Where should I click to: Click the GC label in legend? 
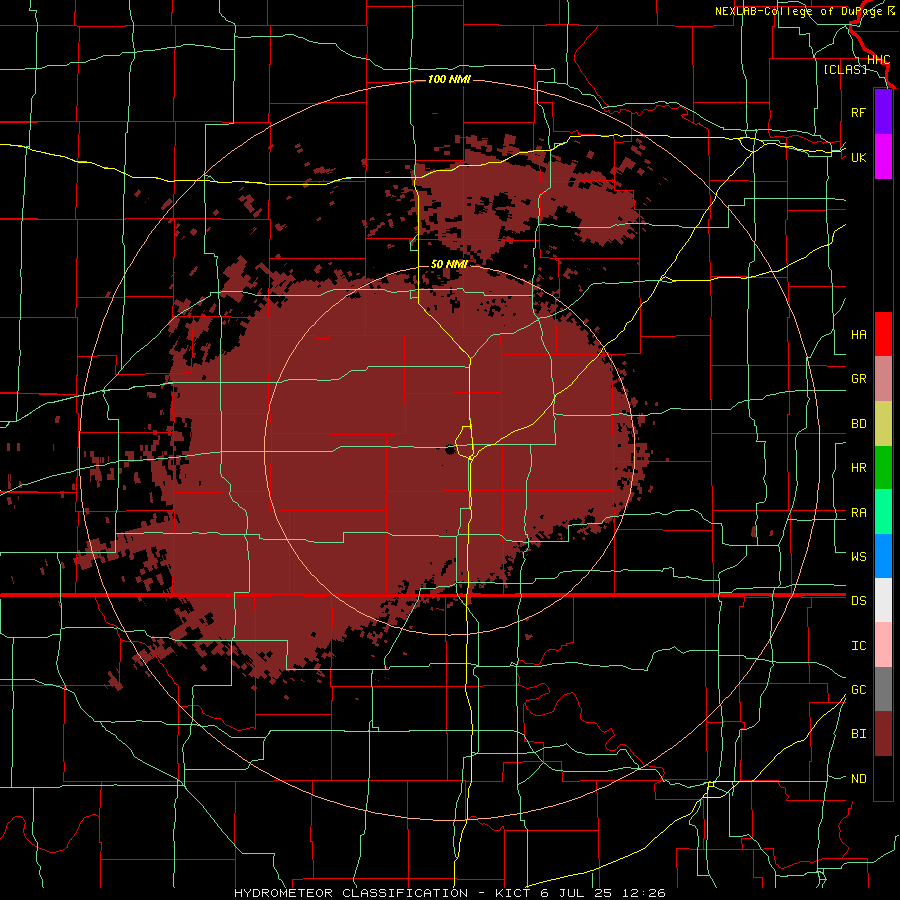(858, 689)
